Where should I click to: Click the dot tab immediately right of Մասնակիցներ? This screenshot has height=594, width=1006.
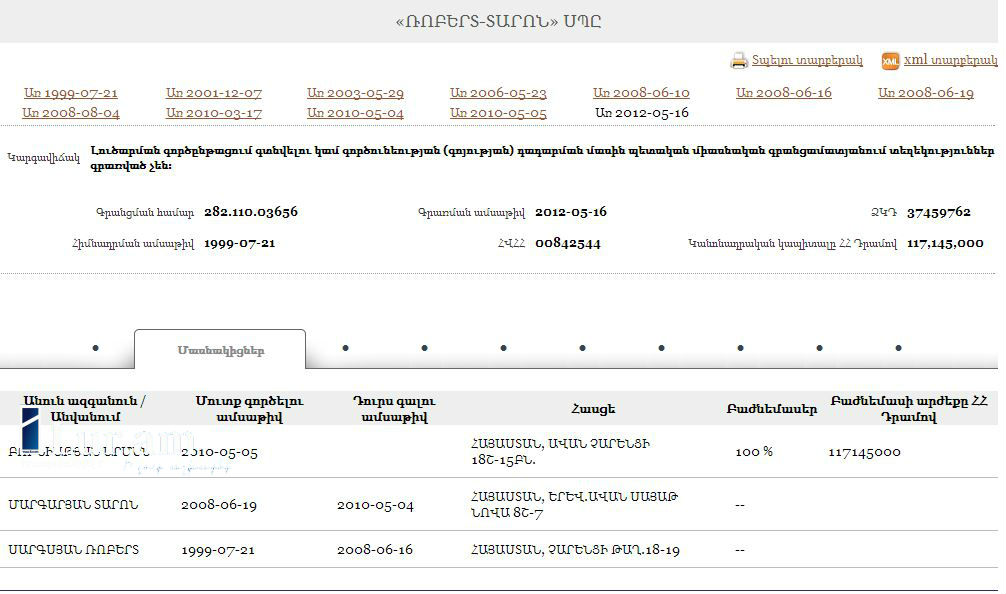tap(345, 348)
